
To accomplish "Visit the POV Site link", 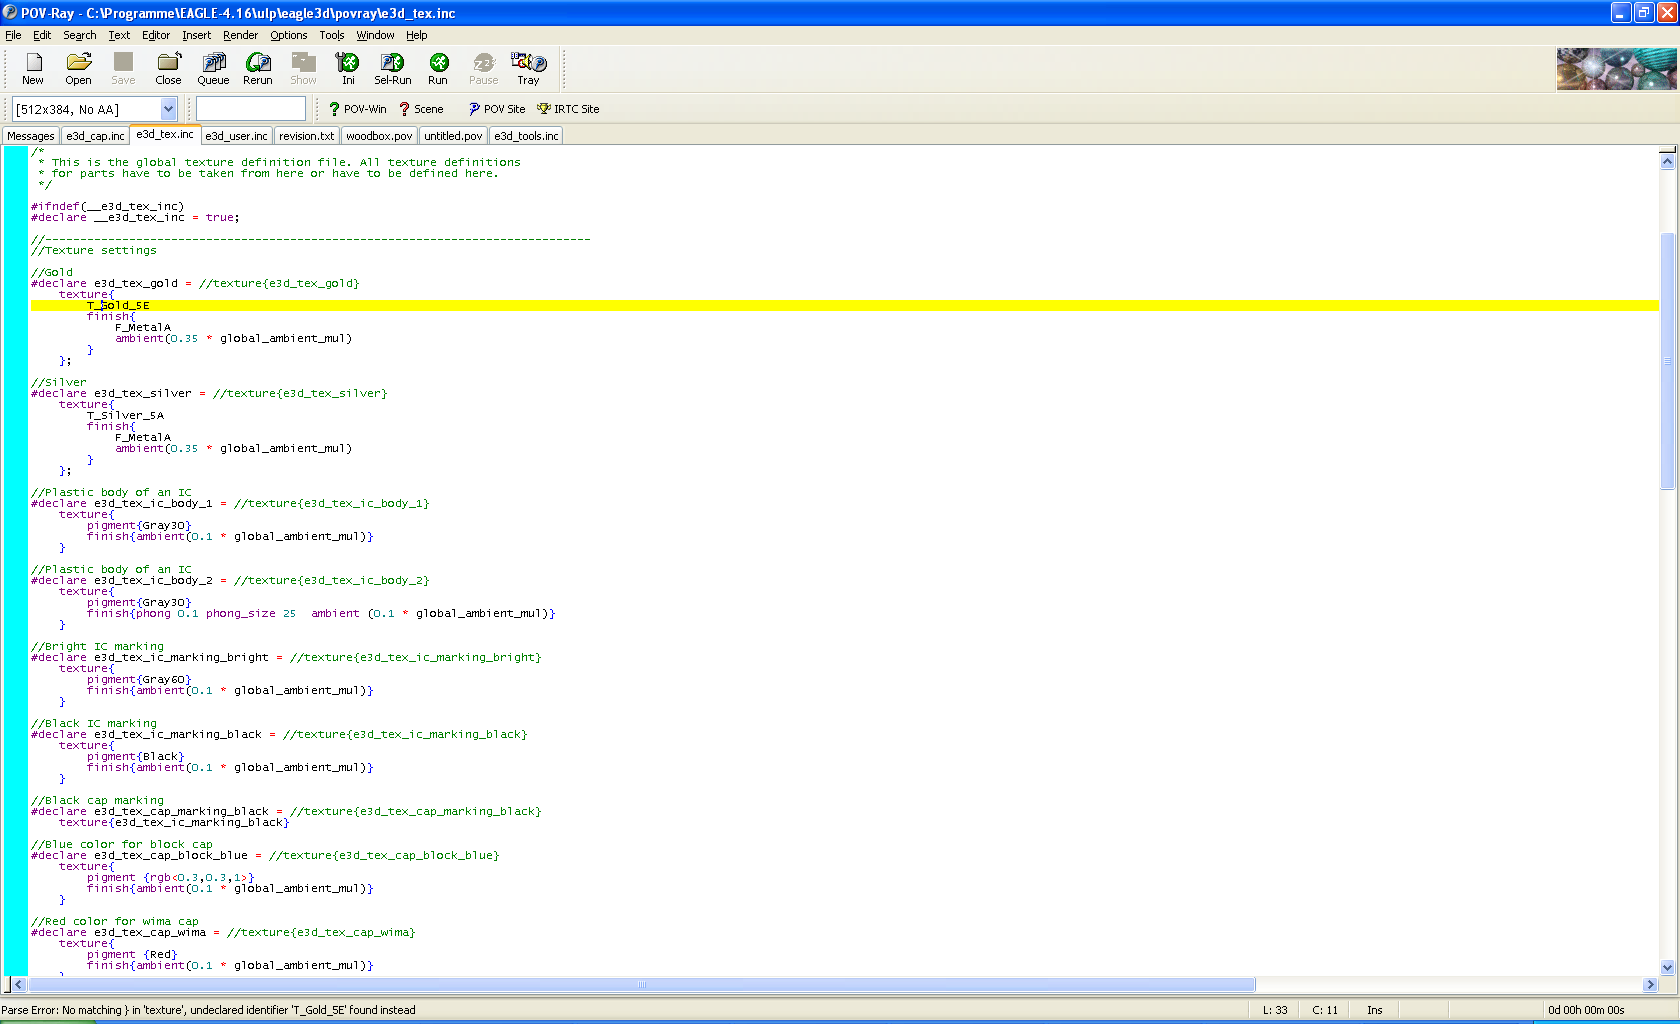I will point(497,109).
